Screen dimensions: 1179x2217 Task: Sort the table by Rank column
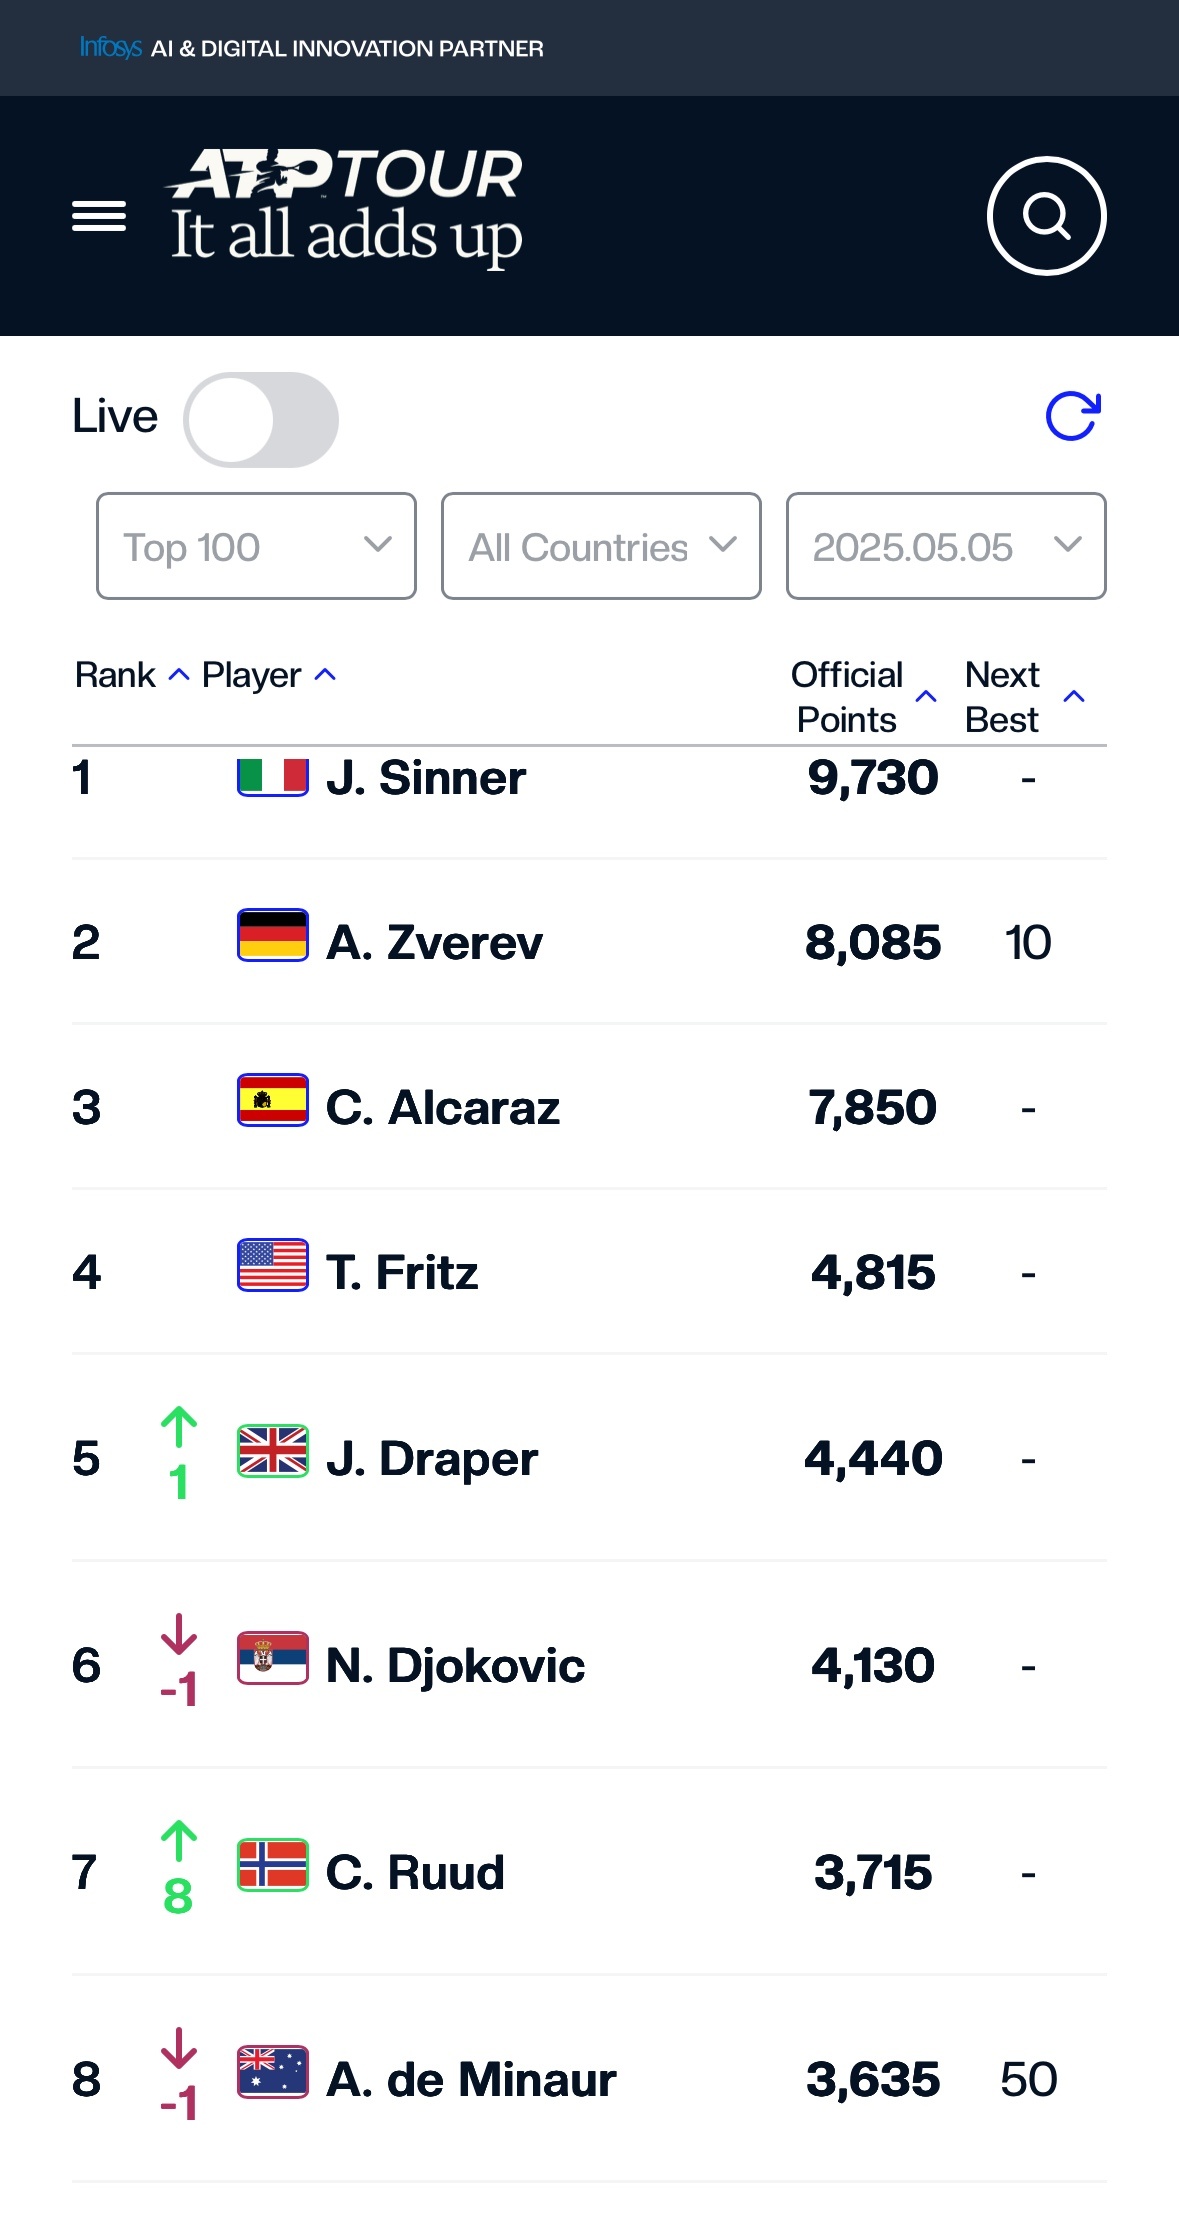click(132, 675)
